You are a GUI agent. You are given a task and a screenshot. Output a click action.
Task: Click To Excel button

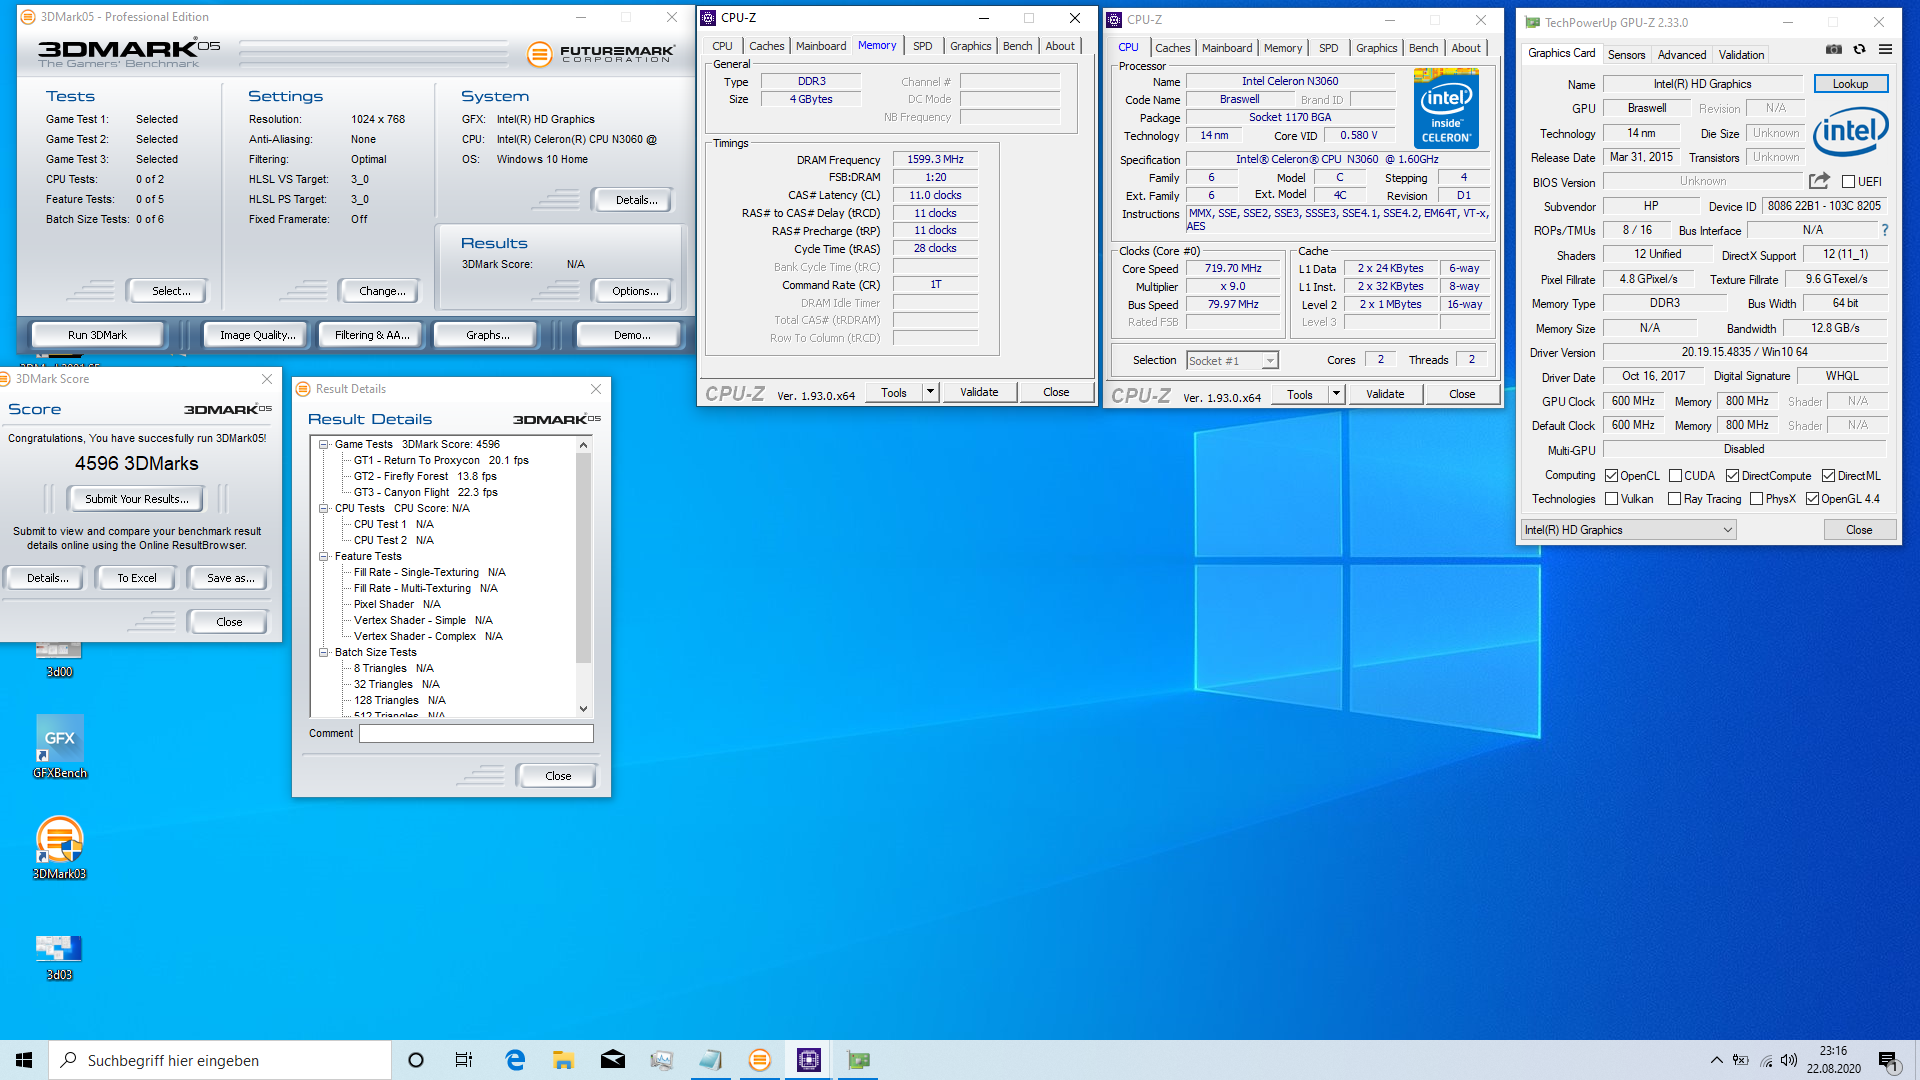[137, 578]
